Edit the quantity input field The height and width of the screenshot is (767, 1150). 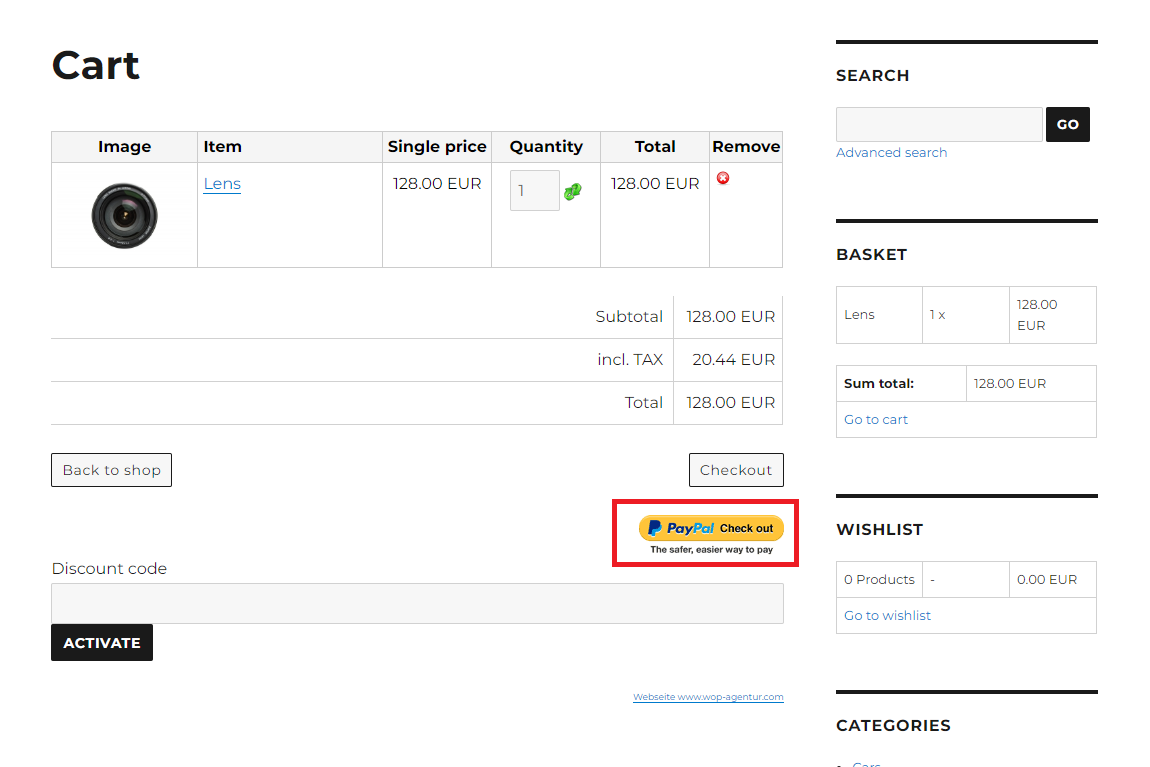tap(535, 191)
